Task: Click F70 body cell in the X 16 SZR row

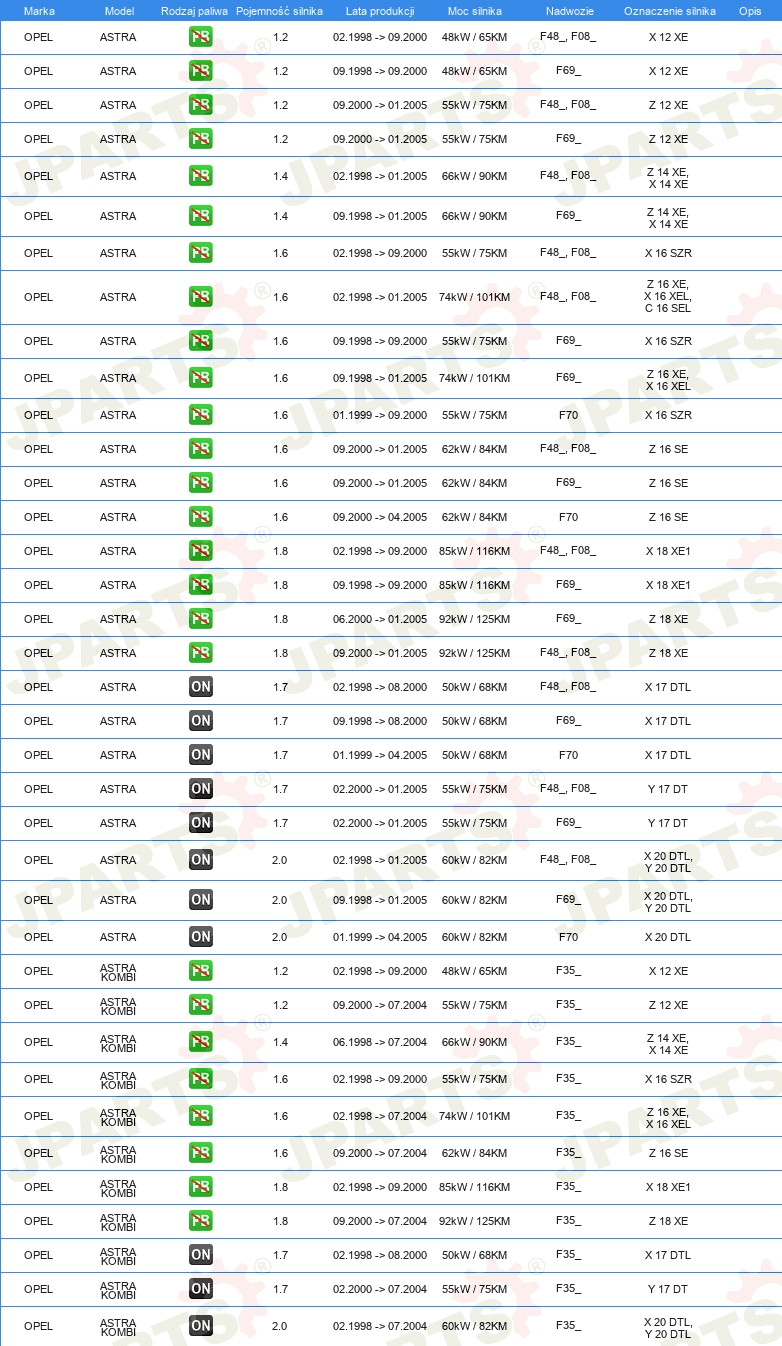Action: pos(568,415)
